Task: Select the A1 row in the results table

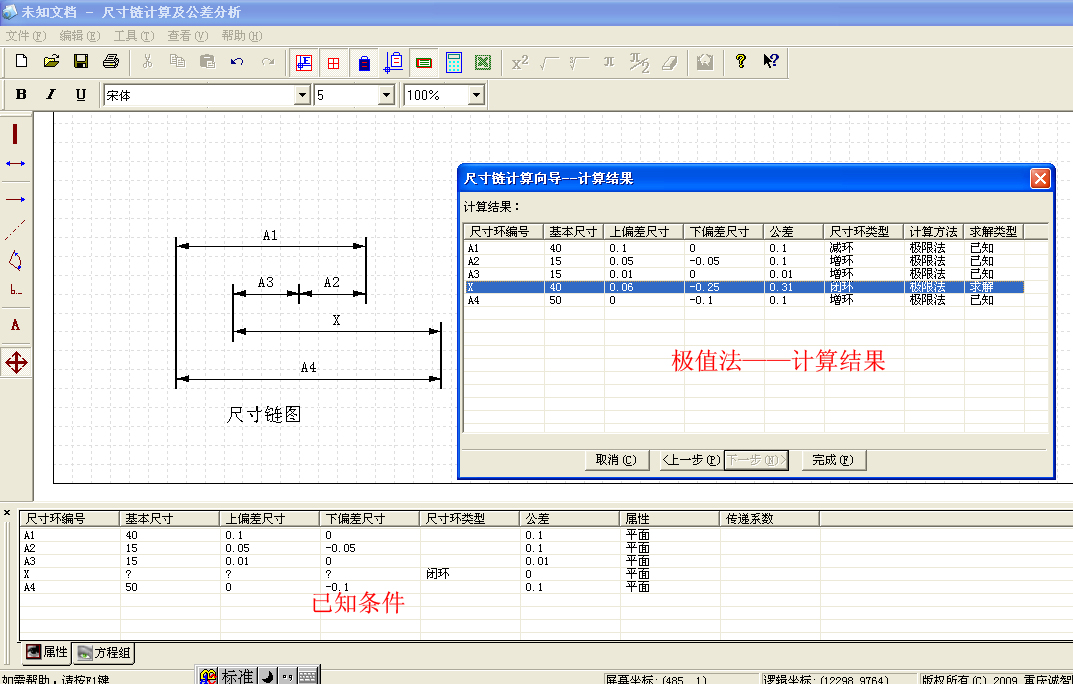Action: pyautogui.click(x=745, y=248)
